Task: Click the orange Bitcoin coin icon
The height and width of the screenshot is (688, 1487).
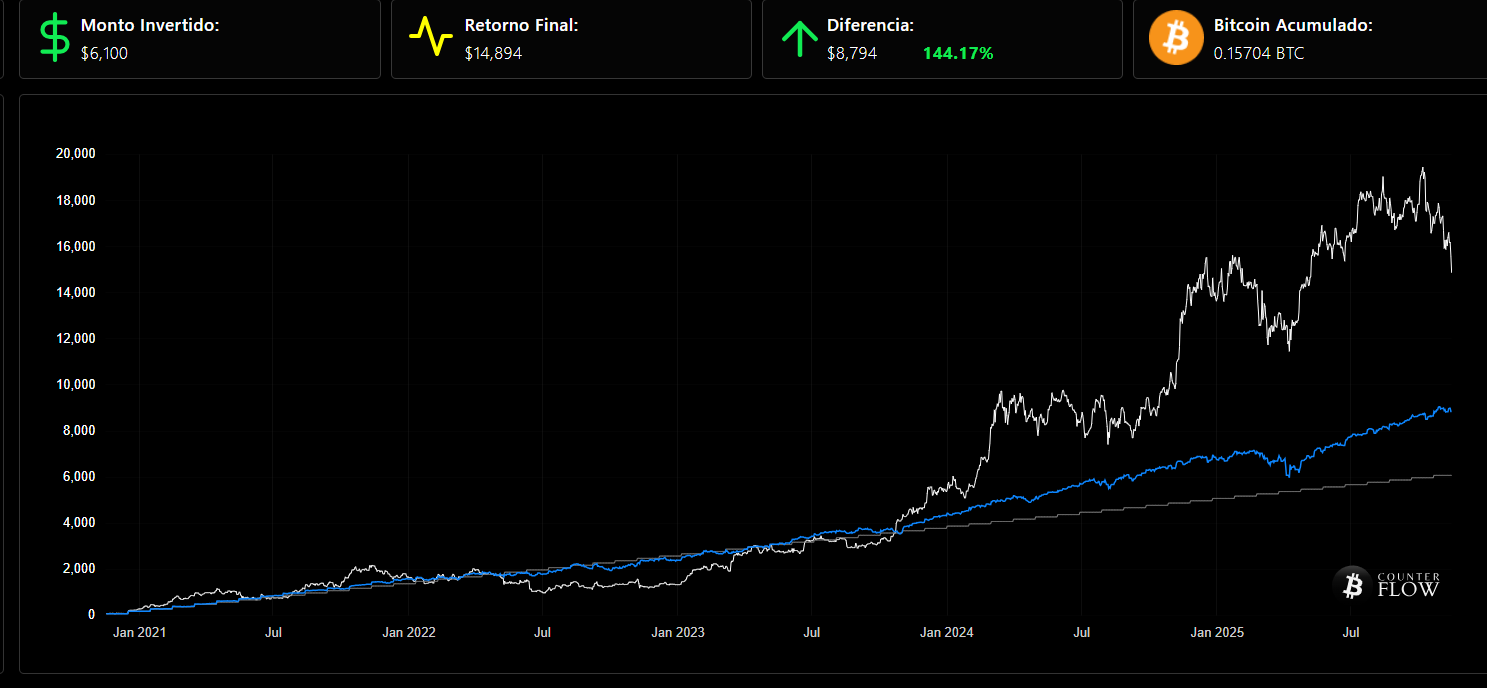Action: [x=1176, y=38]
